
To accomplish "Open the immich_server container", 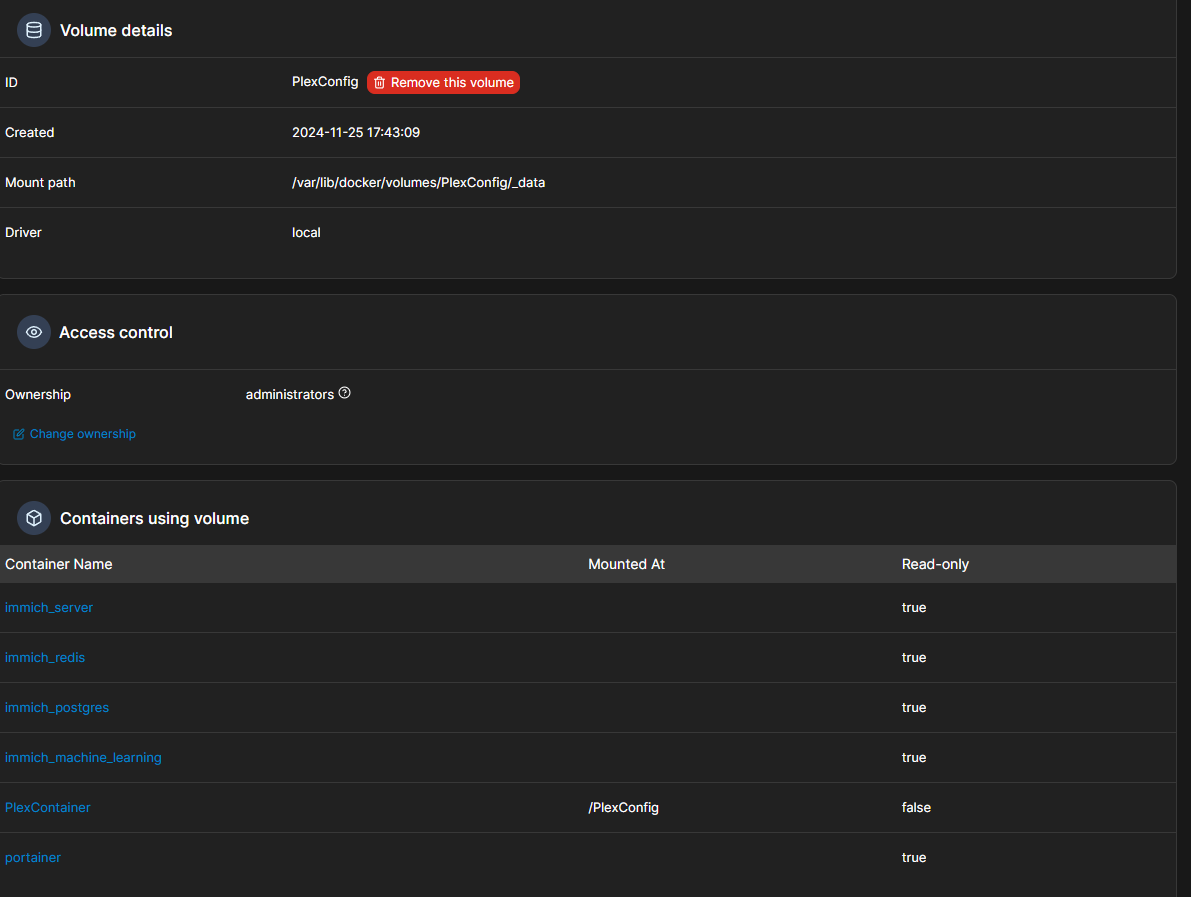I will 49,608.
